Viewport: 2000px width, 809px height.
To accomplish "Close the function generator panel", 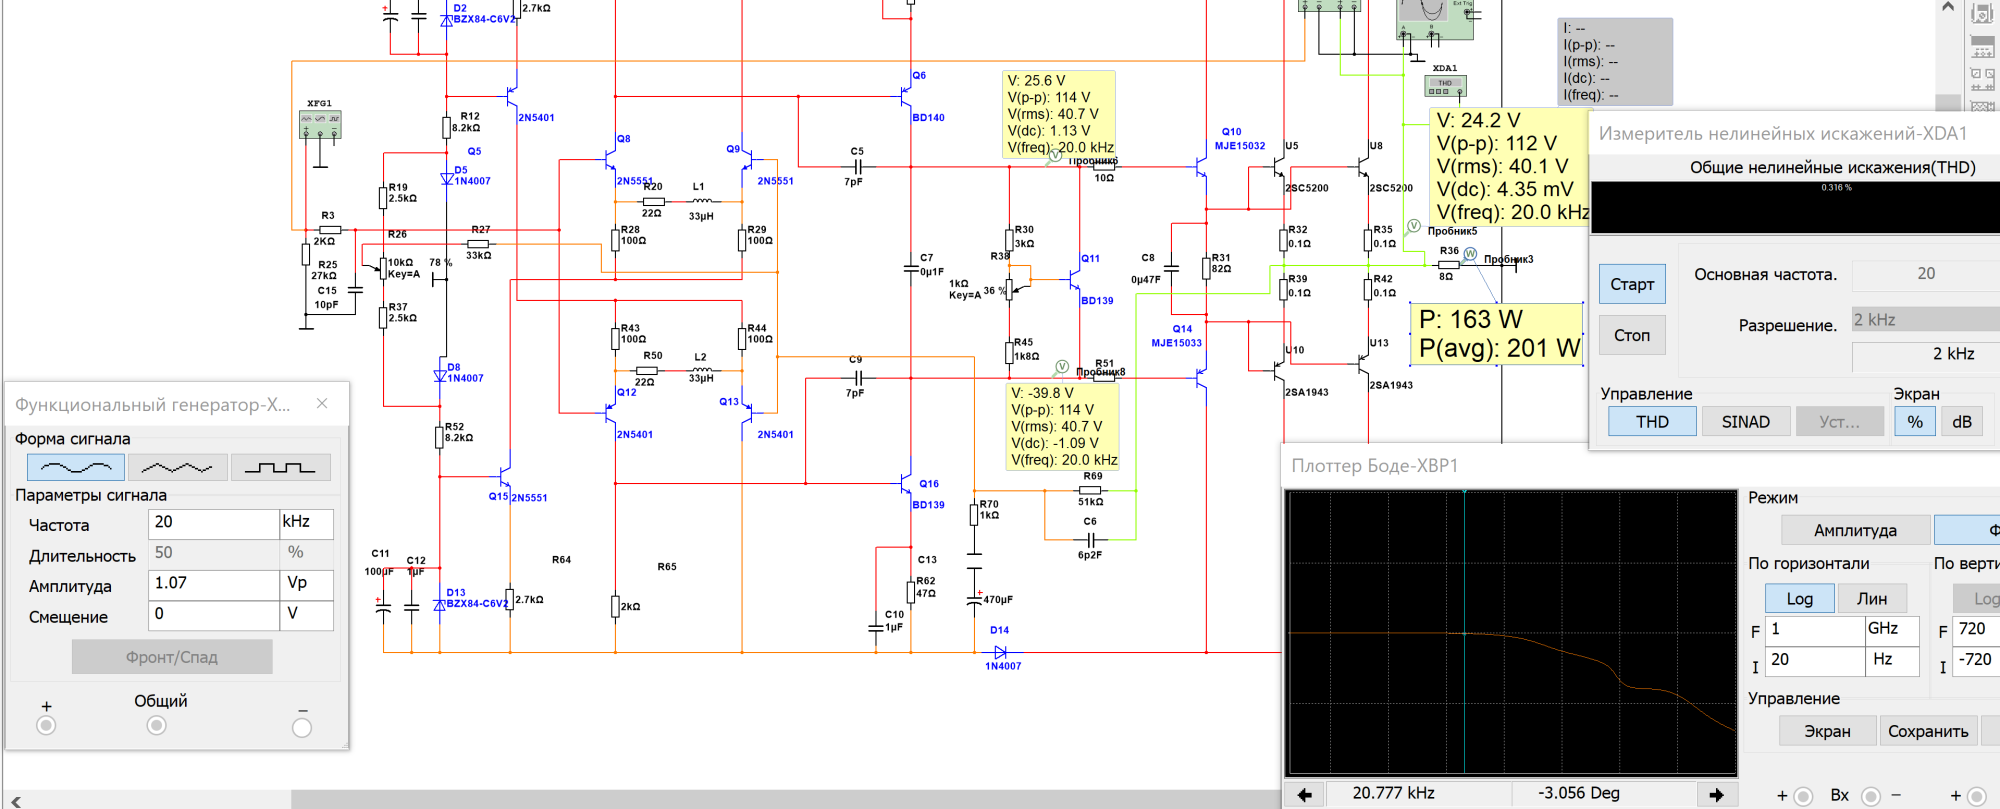I will pos(322,403).
